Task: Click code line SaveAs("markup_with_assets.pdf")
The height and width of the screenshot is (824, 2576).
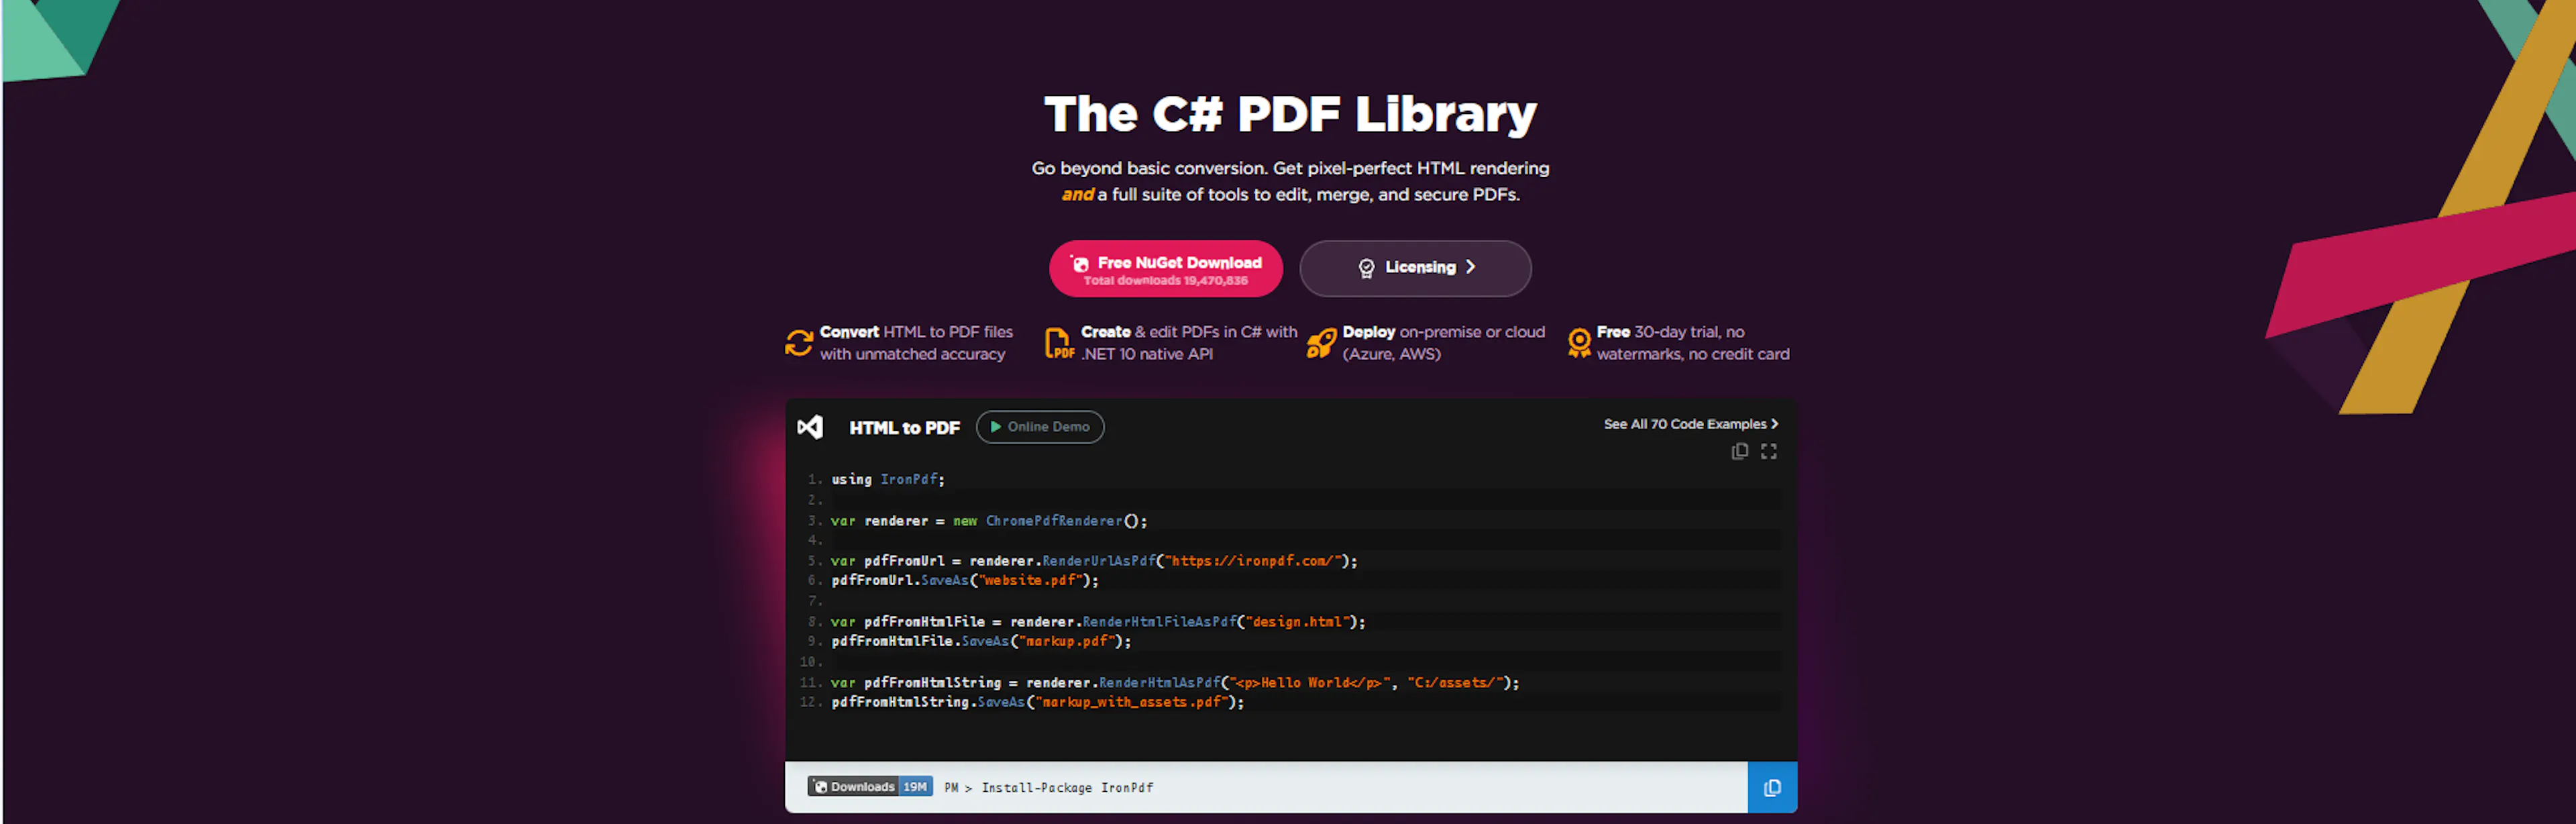Action: tap(1038, 702)
